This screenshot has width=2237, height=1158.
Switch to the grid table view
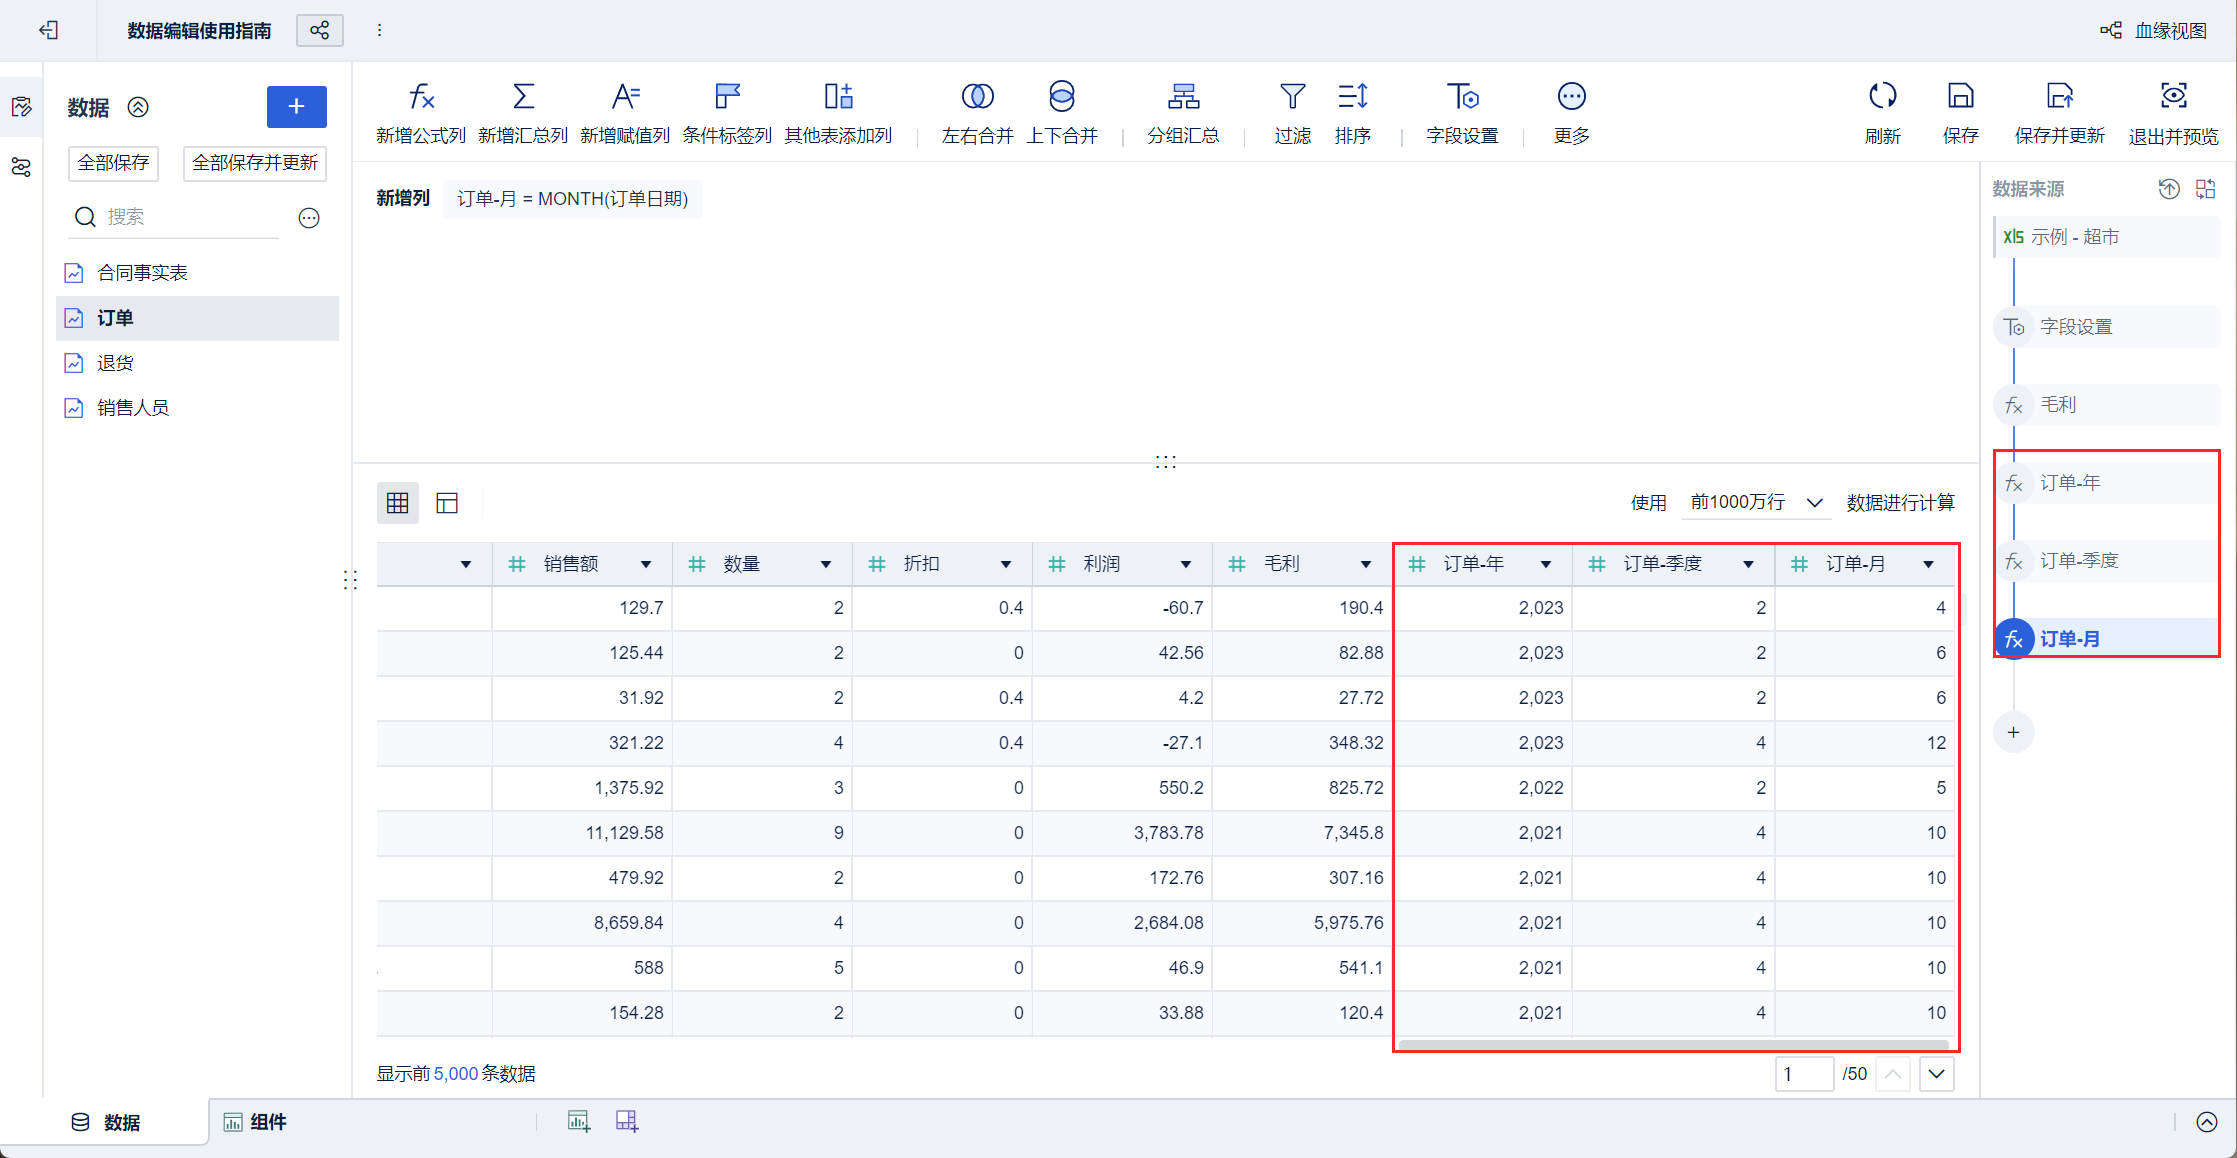[x=397, y=503]
